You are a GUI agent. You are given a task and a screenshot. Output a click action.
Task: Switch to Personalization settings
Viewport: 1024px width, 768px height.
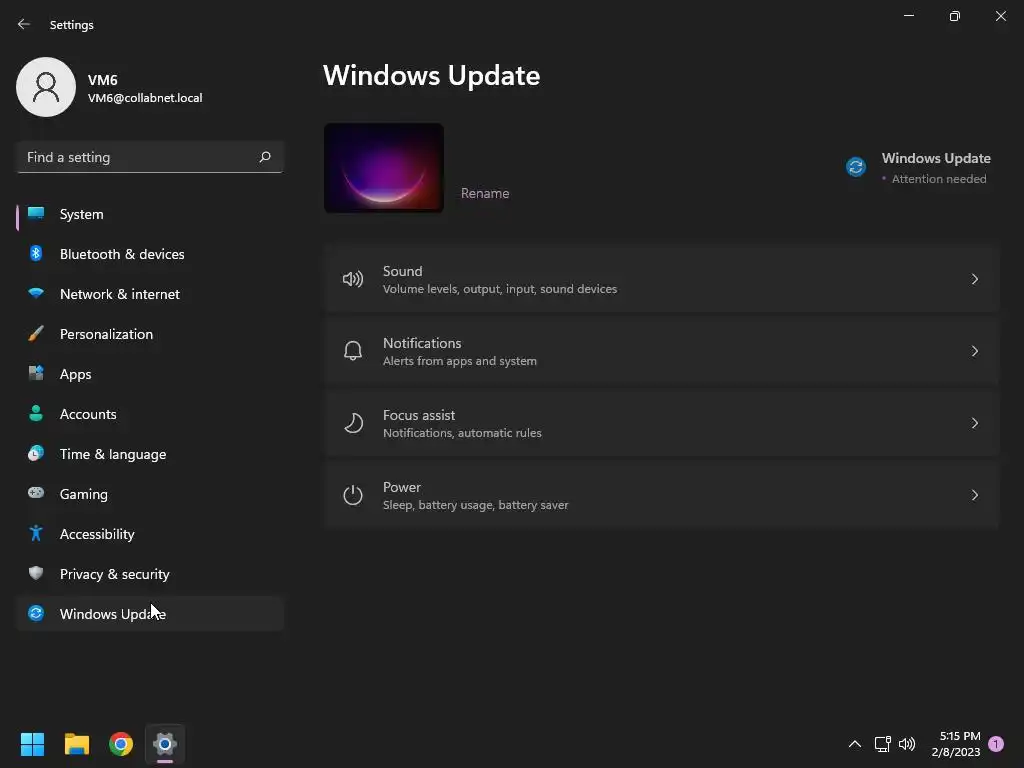point(150,334)
